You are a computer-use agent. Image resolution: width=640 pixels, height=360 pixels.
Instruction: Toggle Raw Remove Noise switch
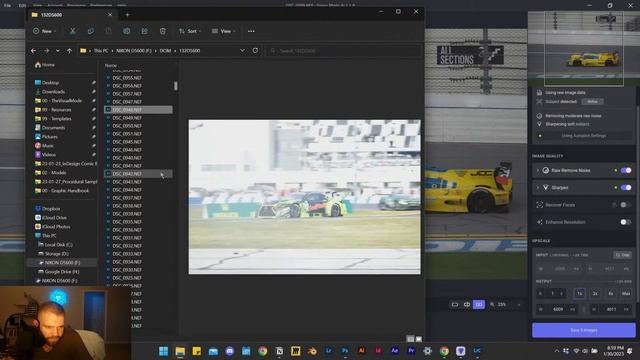point(626,170)
